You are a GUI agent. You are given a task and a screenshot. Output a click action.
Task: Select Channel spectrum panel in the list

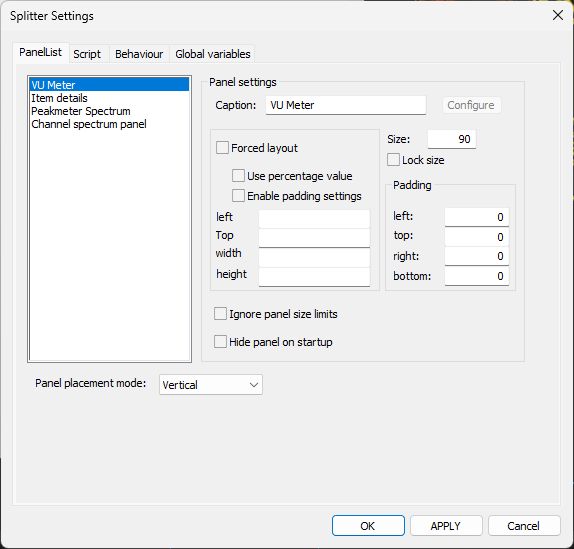pyautogui.click(x=109, y=124)
